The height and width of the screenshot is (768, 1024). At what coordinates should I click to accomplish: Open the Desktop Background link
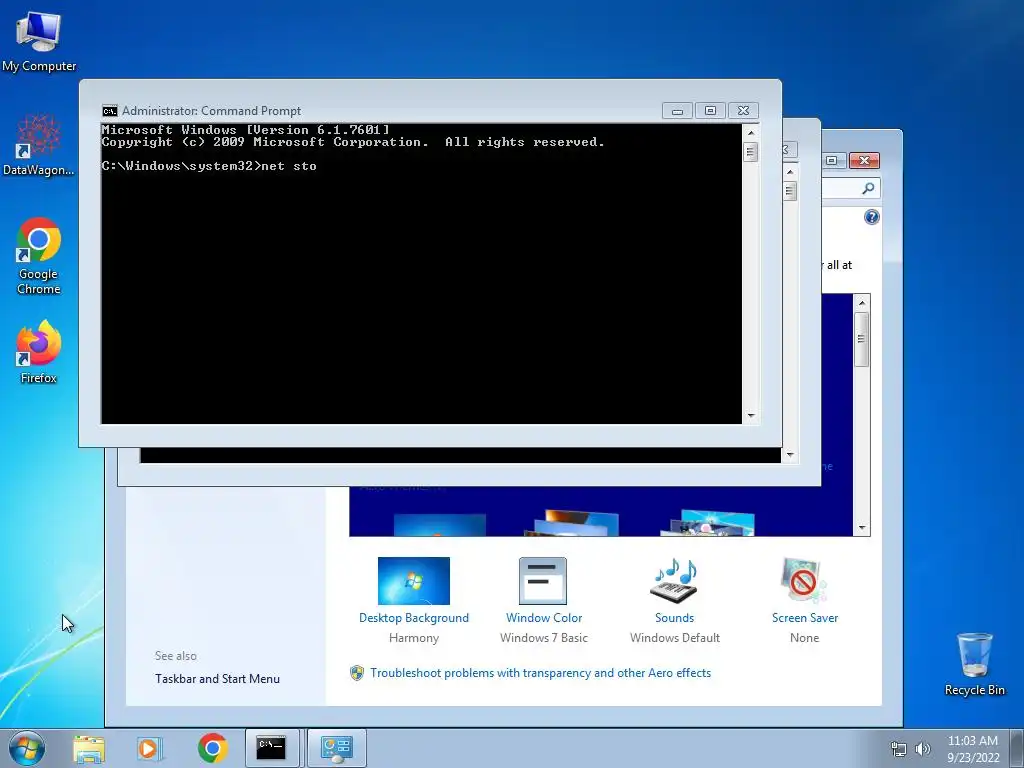tap(413, 618)
